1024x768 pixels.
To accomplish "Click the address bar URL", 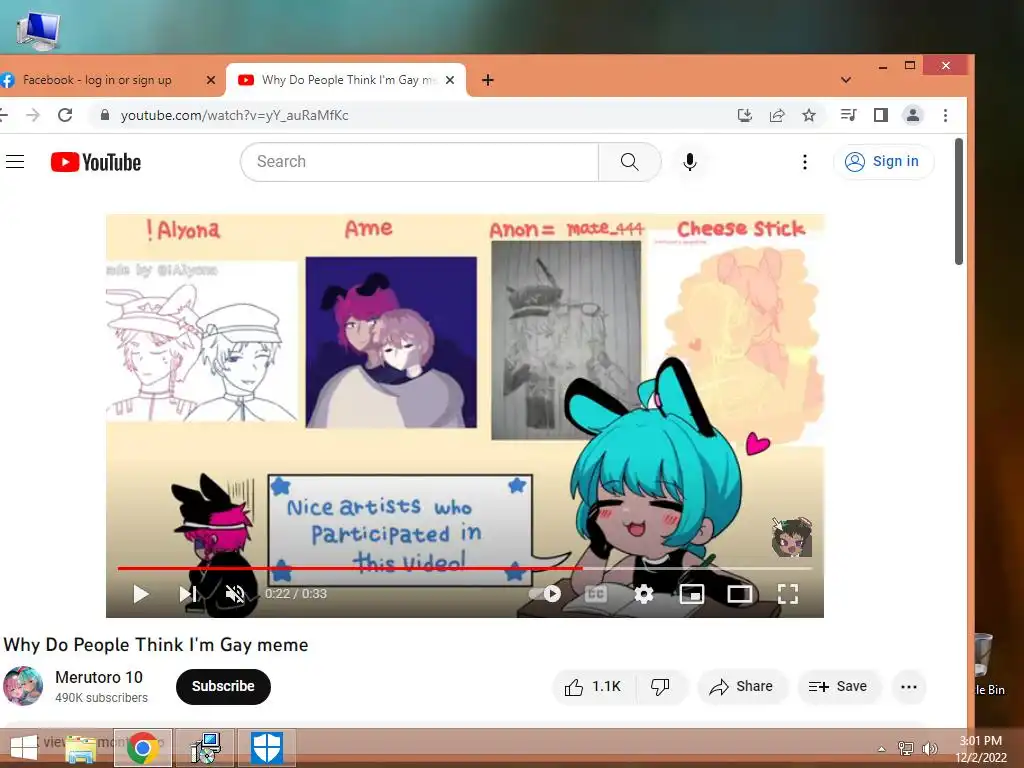I will click(234, 115).
